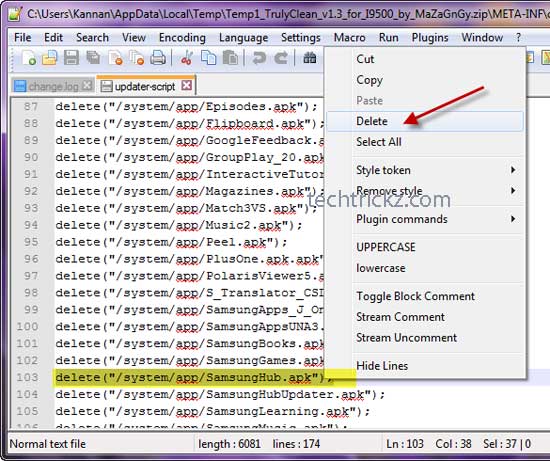Choose lowercase in the context menu
The width and height of the screenshot is (550, 461).
click(x=380, y=268)
